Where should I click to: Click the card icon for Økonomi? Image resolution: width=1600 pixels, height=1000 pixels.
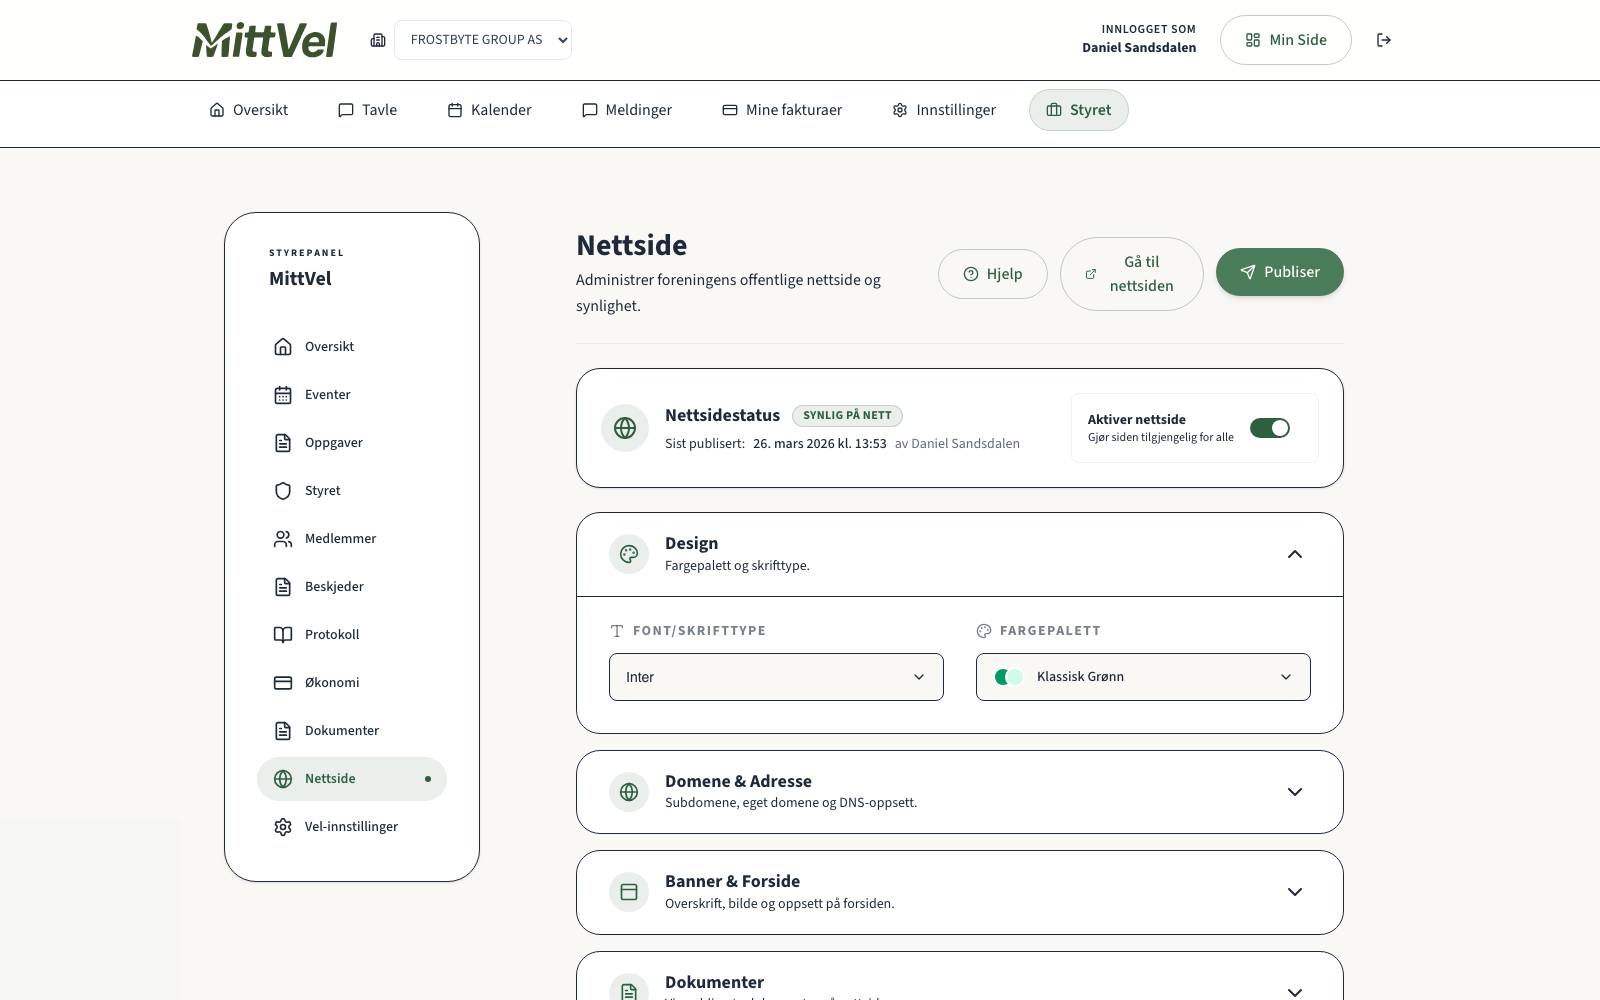(x=283, y=683)
